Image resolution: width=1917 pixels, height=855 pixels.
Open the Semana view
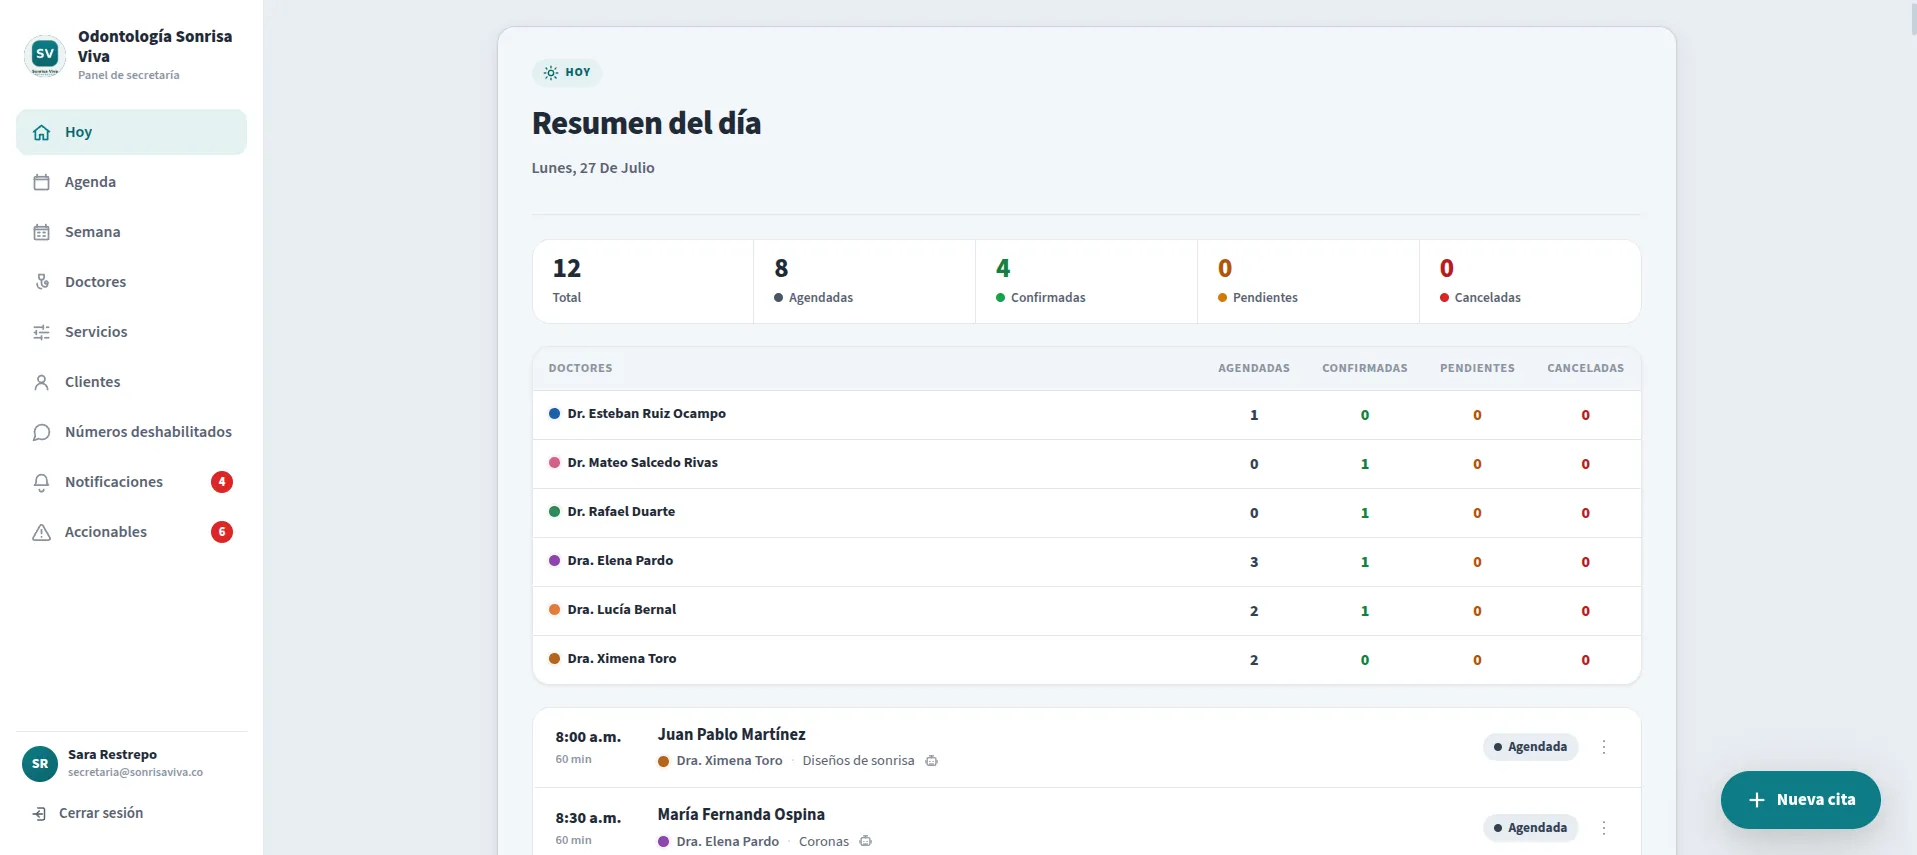[131, 232]
